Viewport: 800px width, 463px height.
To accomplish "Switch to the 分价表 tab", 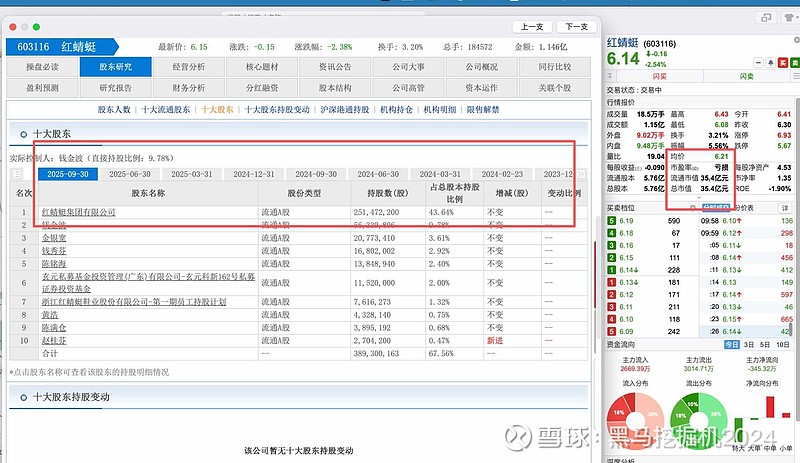I will pyautogui.click(x=743, y=208).
